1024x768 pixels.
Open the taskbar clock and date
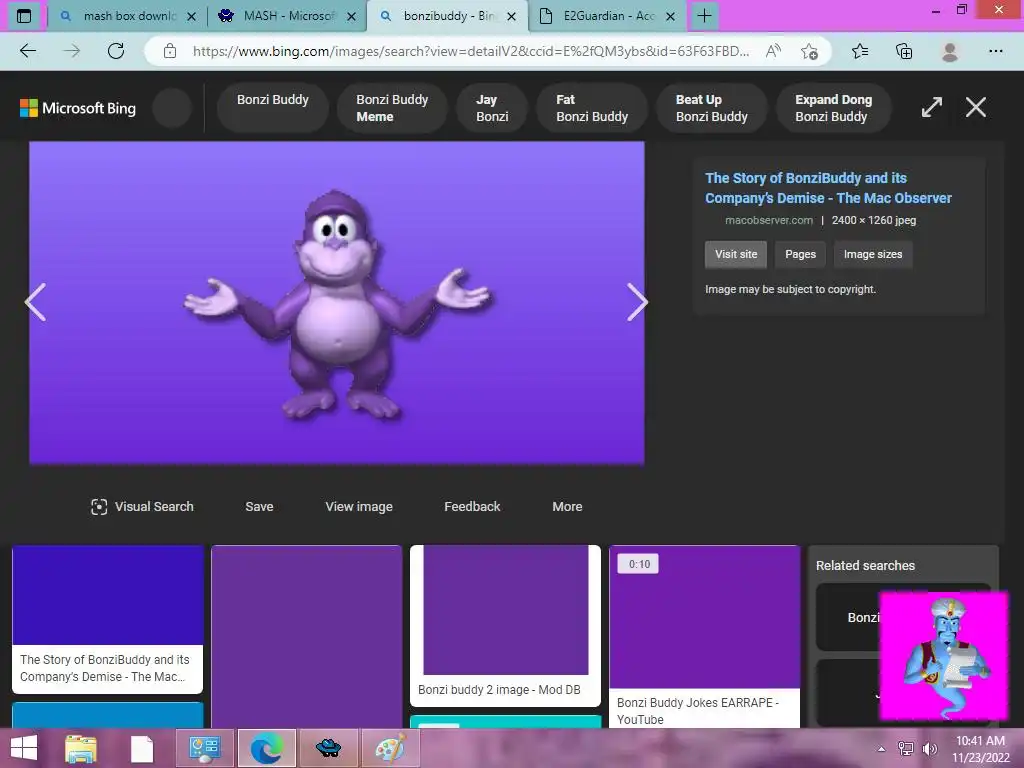[980, 749]
